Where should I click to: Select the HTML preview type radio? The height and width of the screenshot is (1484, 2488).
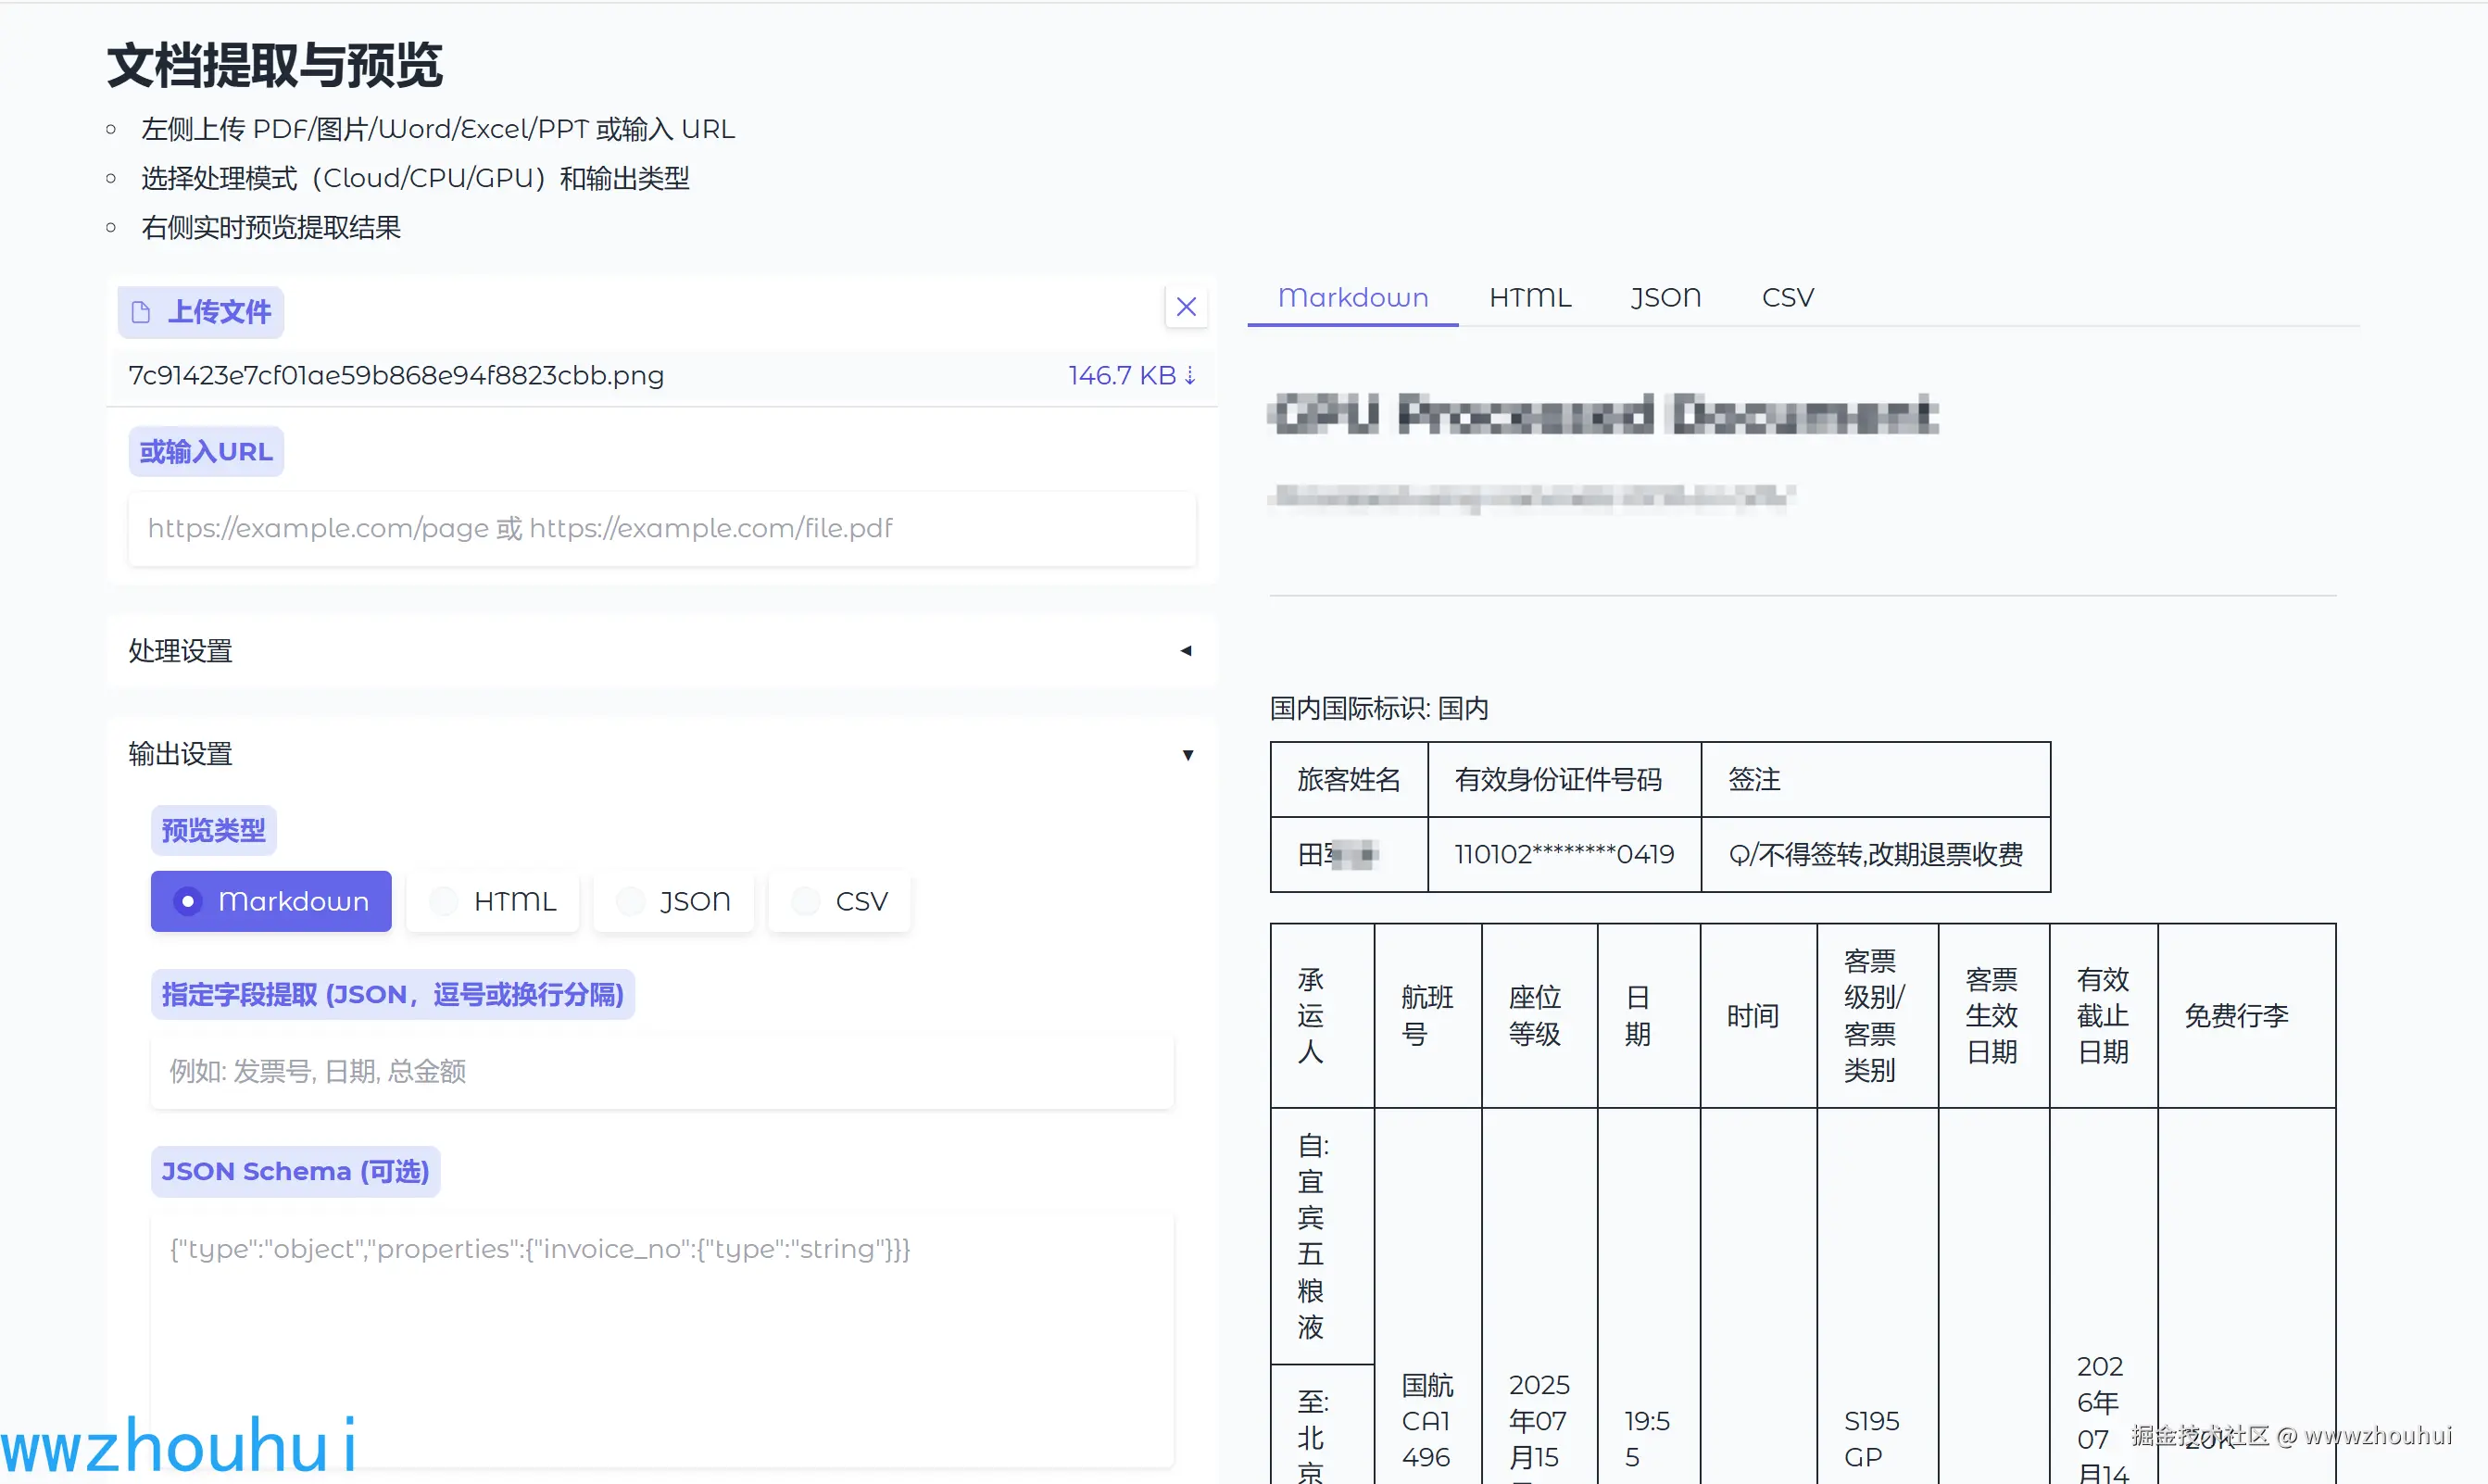tap(493, 901)
